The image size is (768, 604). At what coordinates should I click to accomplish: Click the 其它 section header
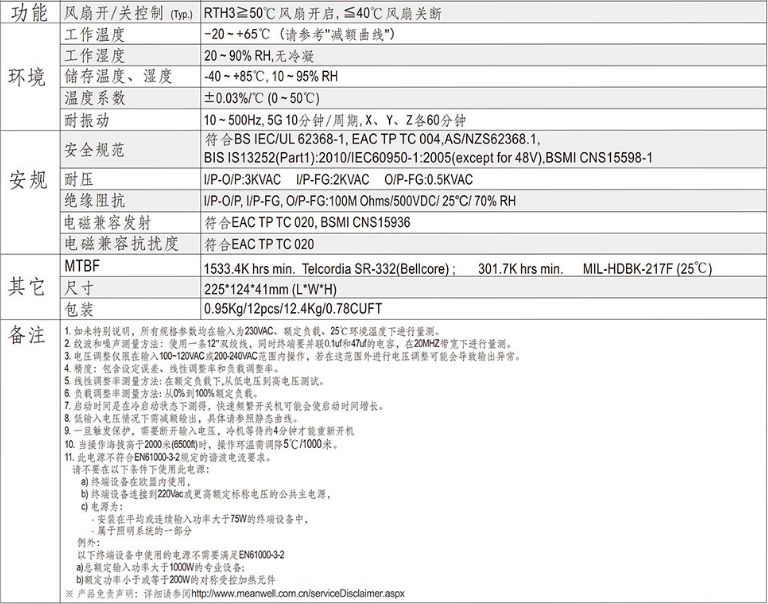[29, 287]
